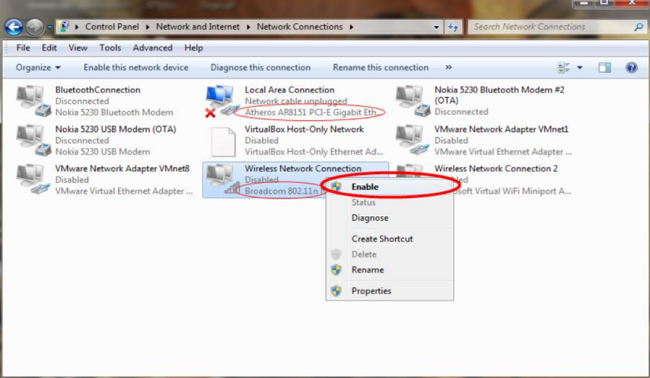Screen dimensions: 650x378
Task: Click the Back navigation arrow
Action: 14,27
